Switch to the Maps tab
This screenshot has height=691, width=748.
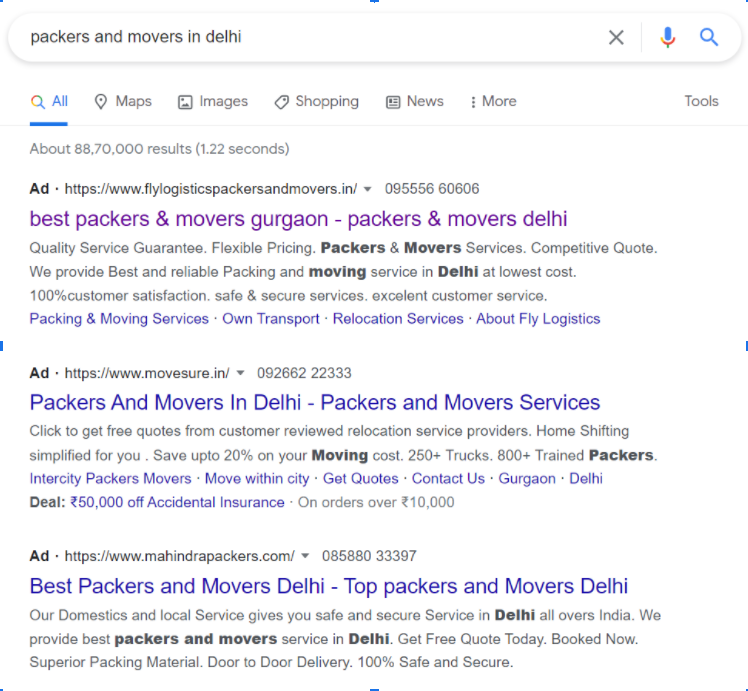click(123, 102)
